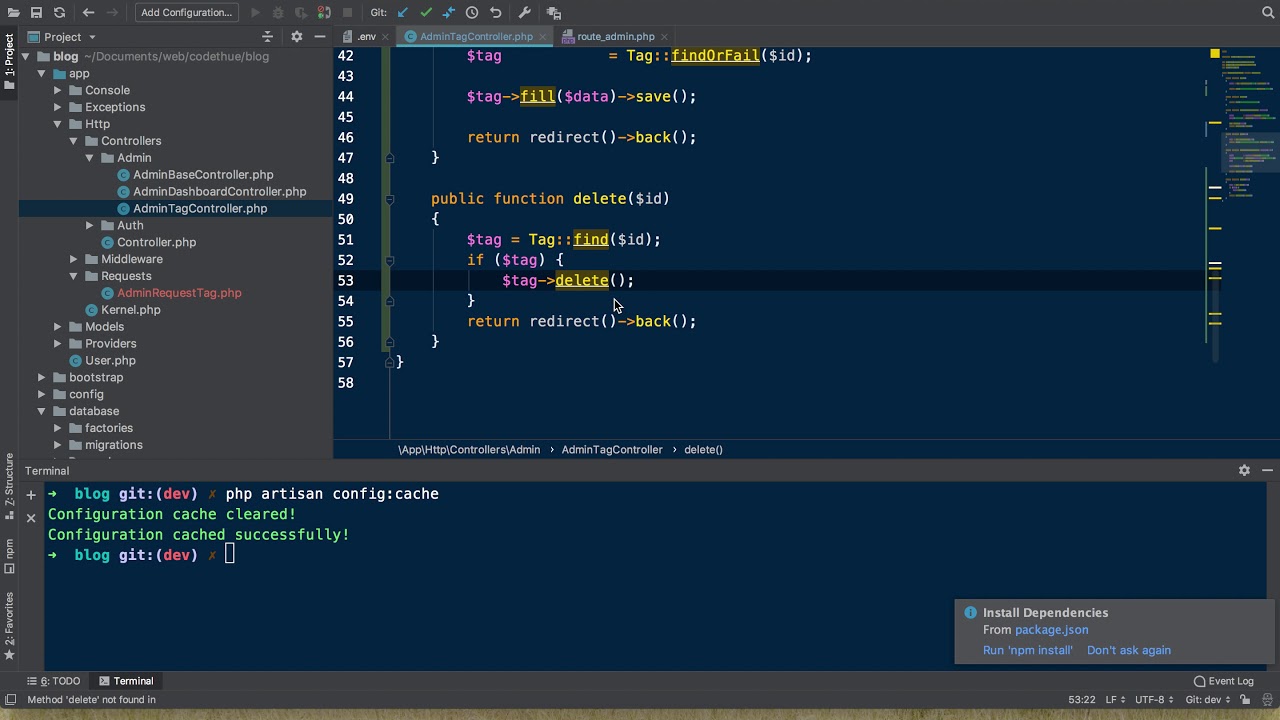Screen dimensions: 1280x720
Task: Click the PHP debug listening phone icon
Action: pyautogui.click(x=324, y=13)
